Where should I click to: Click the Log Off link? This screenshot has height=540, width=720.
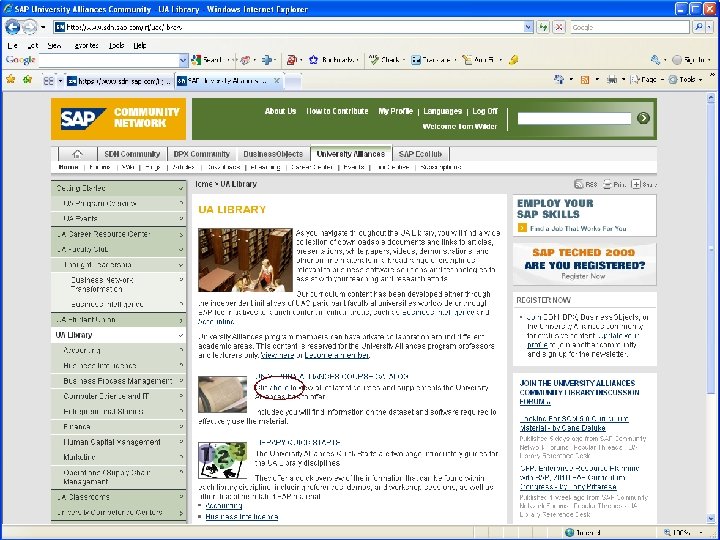tap(485, 111)
